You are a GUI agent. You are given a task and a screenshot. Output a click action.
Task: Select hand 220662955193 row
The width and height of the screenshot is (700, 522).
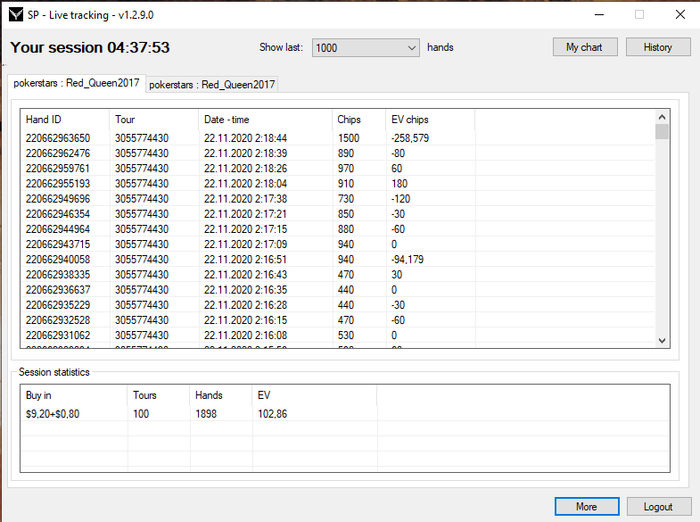pos(338,184)
